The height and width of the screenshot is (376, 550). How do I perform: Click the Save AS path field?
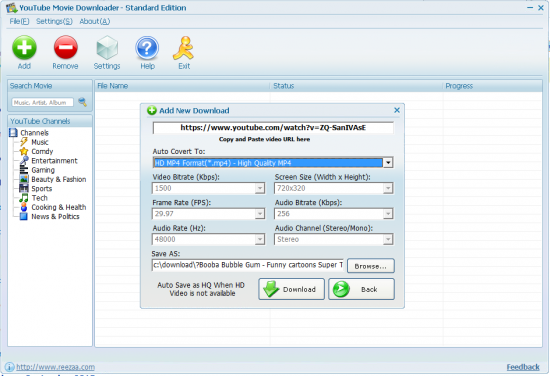coord(248,265)
